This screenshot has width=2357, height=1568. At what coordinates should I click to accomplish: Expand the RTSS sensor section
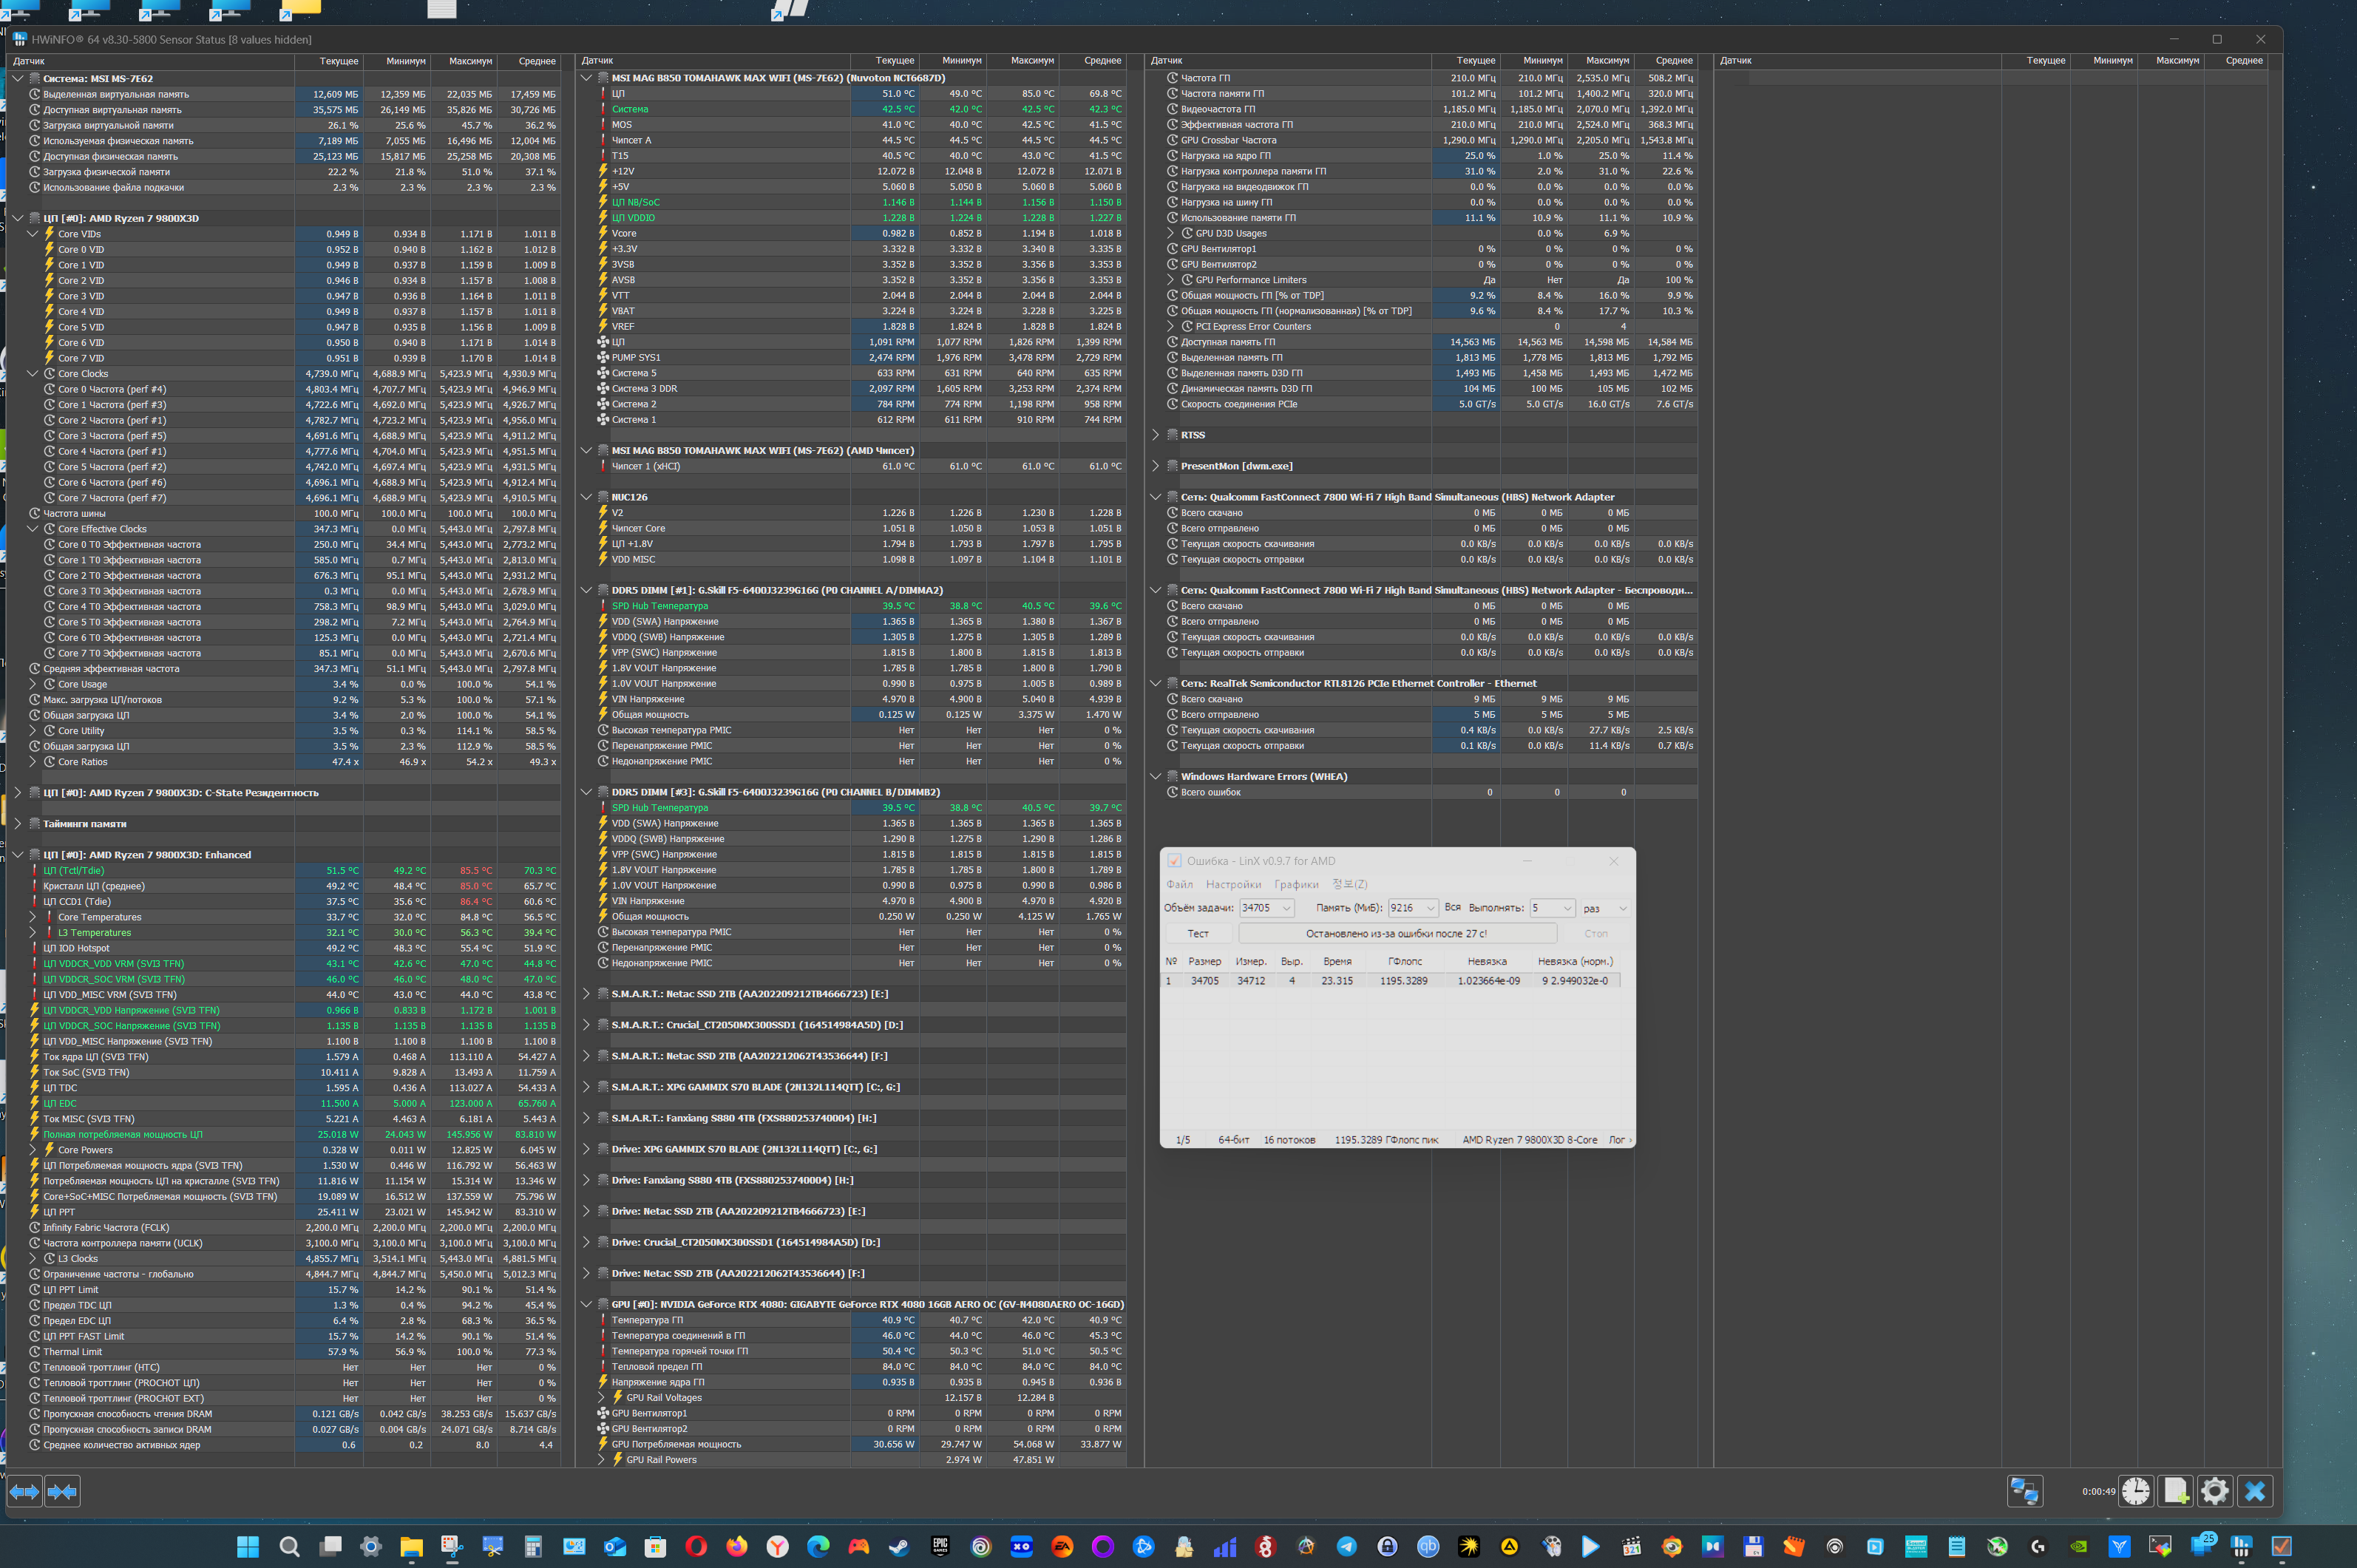(1155, 435)
